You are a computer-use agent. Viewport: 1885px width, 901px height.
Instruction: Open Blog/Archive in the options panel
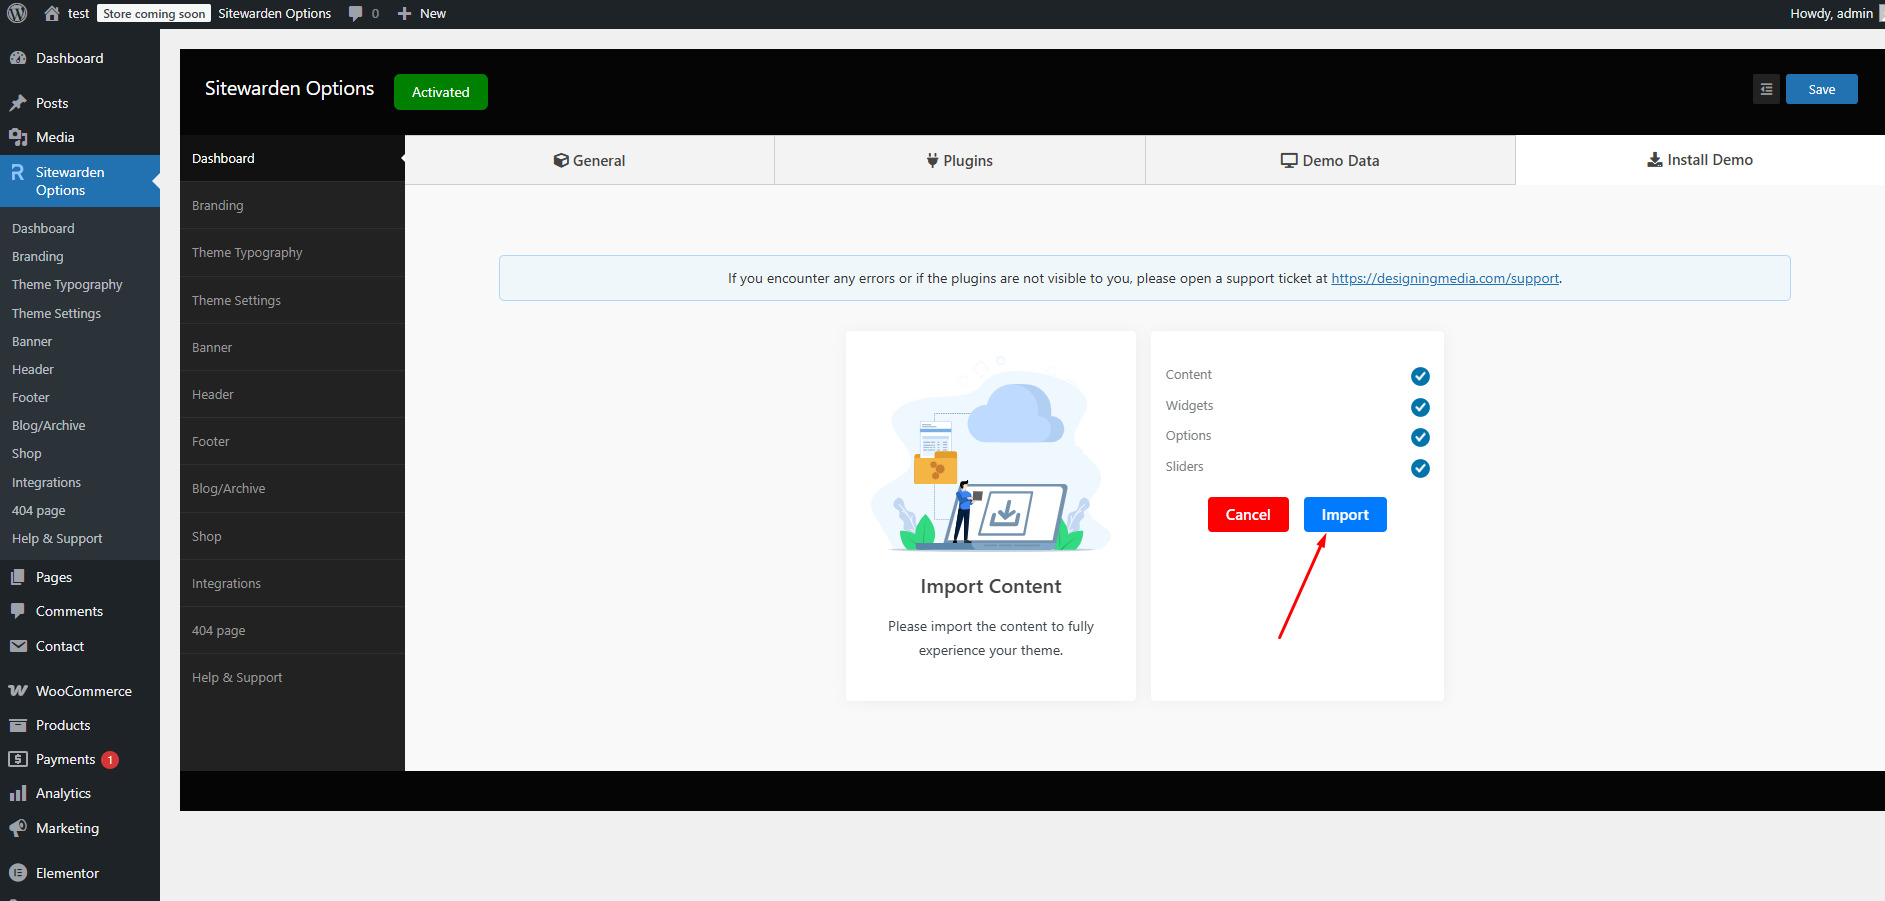(x=292, y=488)
